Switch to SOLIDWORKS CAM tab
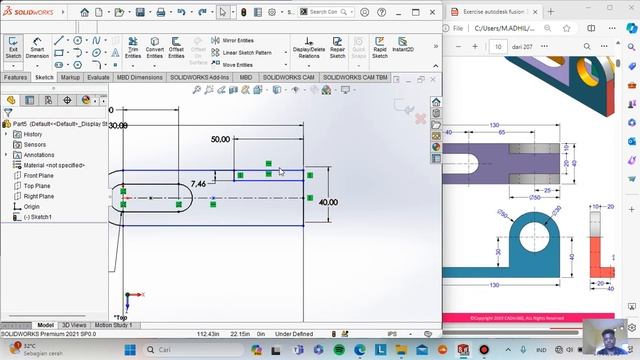640x360 pixels. coord(289,77)
